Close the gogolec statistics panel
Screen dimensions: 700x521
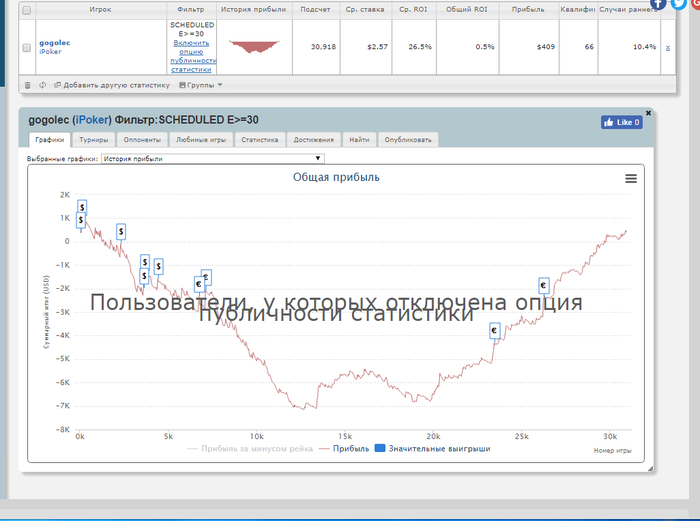(x=648, y=113)
